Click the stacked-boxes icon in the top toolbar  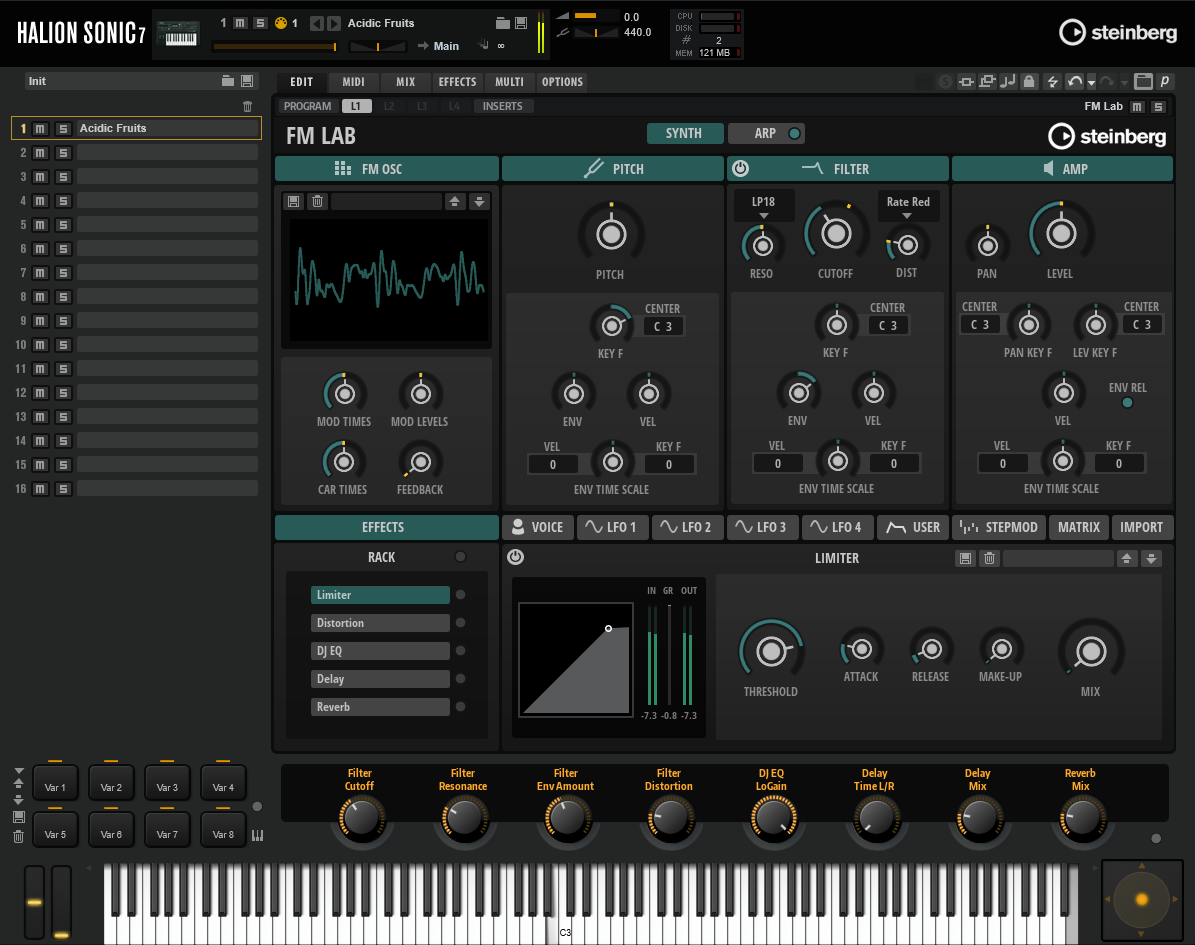(x=987, y=82)
